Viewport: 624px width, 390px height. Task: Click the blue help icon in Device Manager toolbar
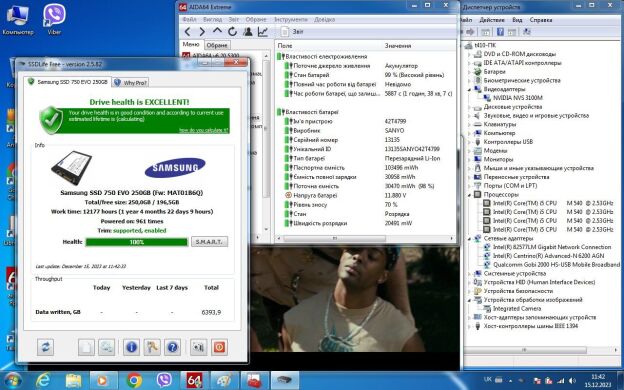500,32
